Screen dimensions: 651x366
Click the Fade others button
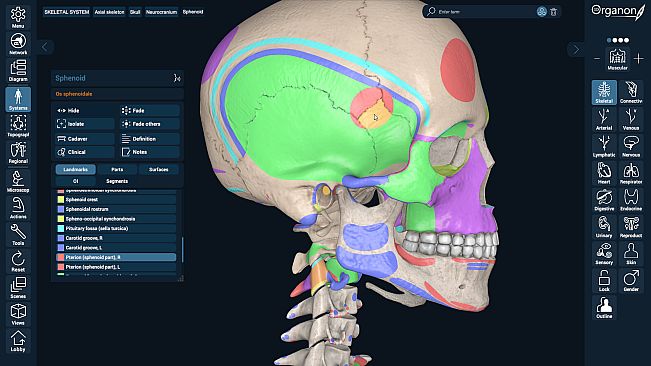[150, 124]
